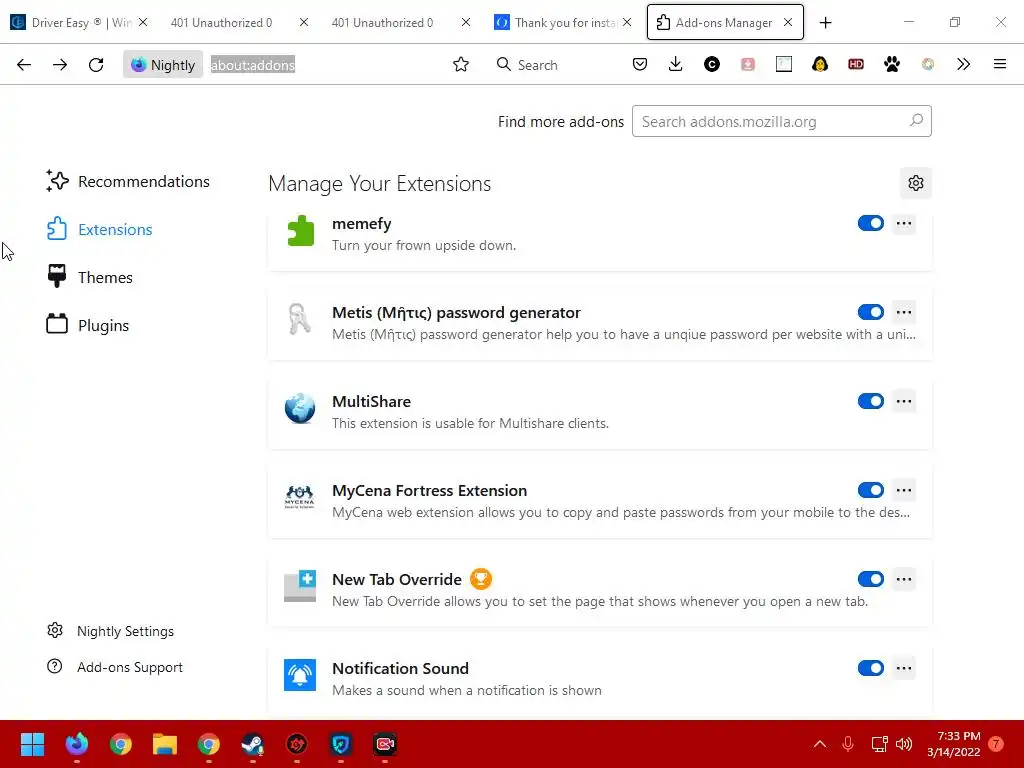Open more options for New Tab Override
This screenshot has width=1024, height=768.
click(x=904, y=579)
